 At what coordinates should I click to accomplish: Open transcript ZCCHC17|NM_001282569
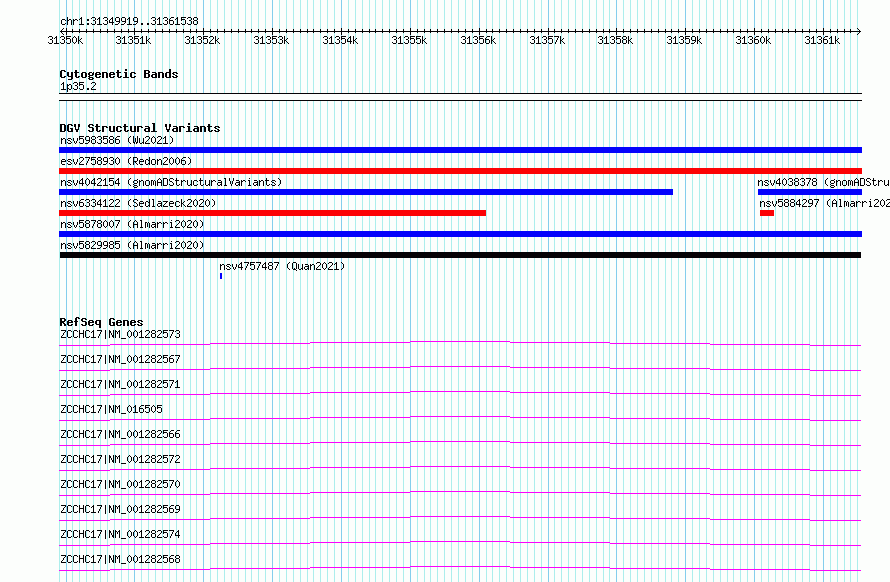(x=120, y=509)
